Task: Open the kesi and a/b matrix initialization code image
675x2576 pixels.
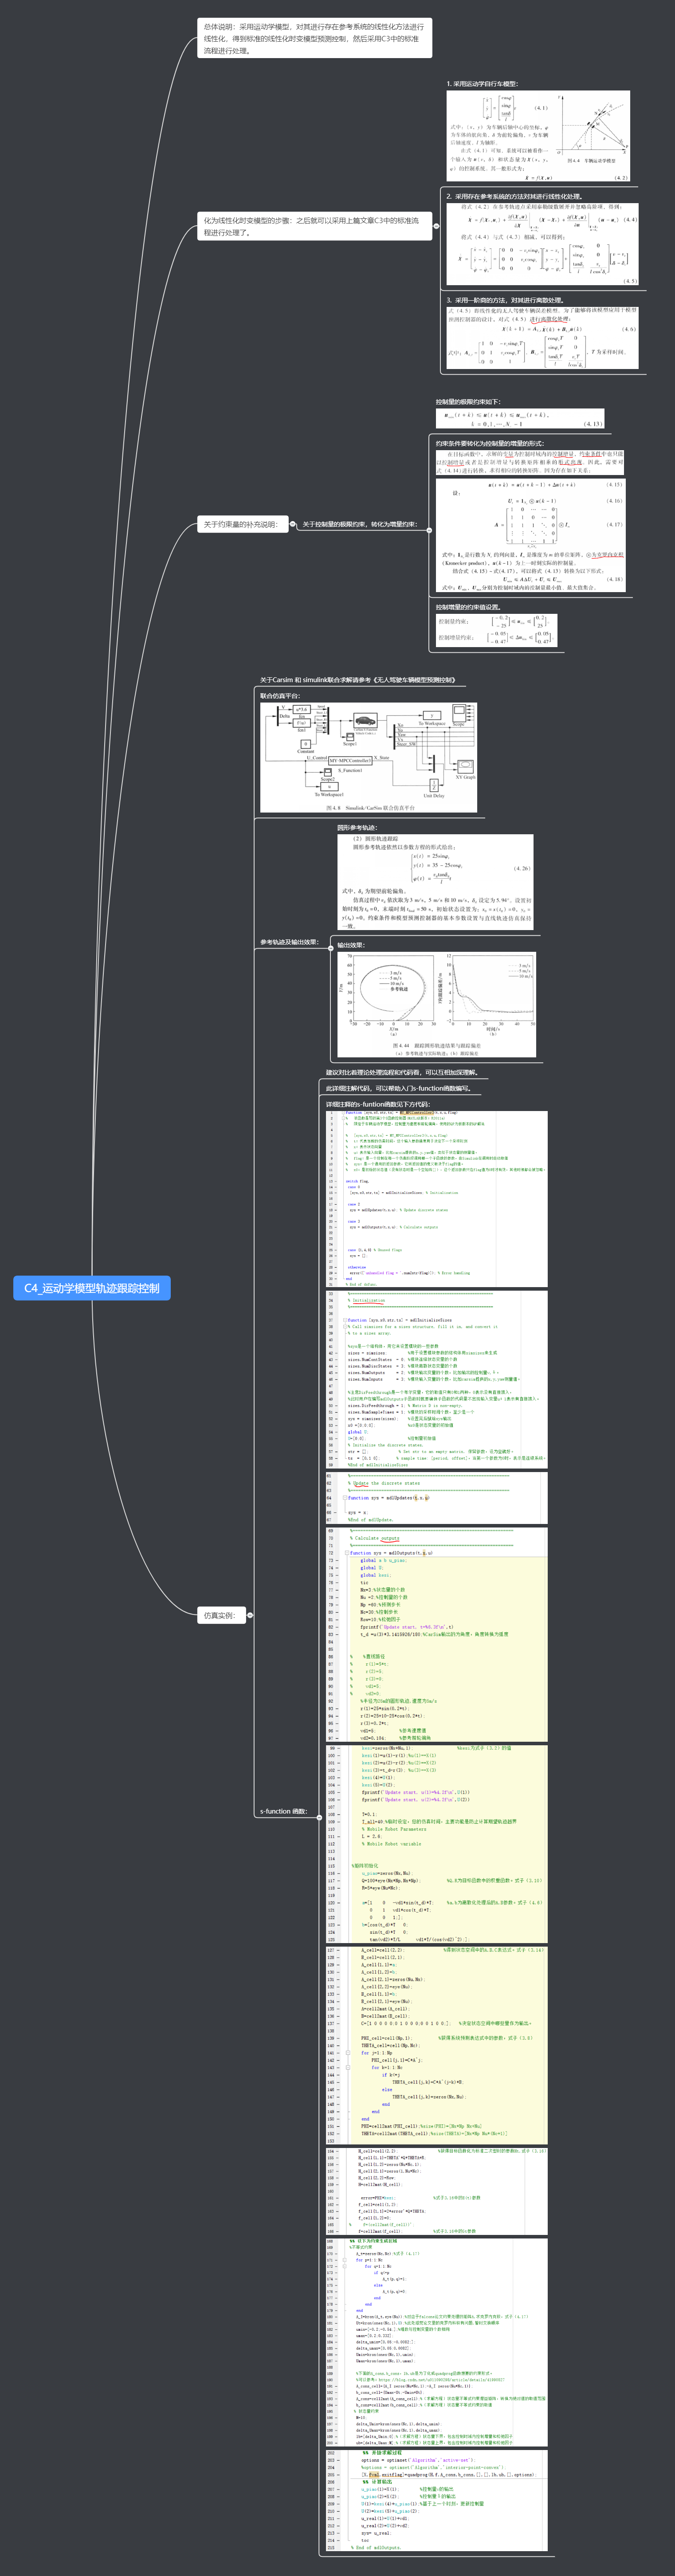Action: 437,1845
